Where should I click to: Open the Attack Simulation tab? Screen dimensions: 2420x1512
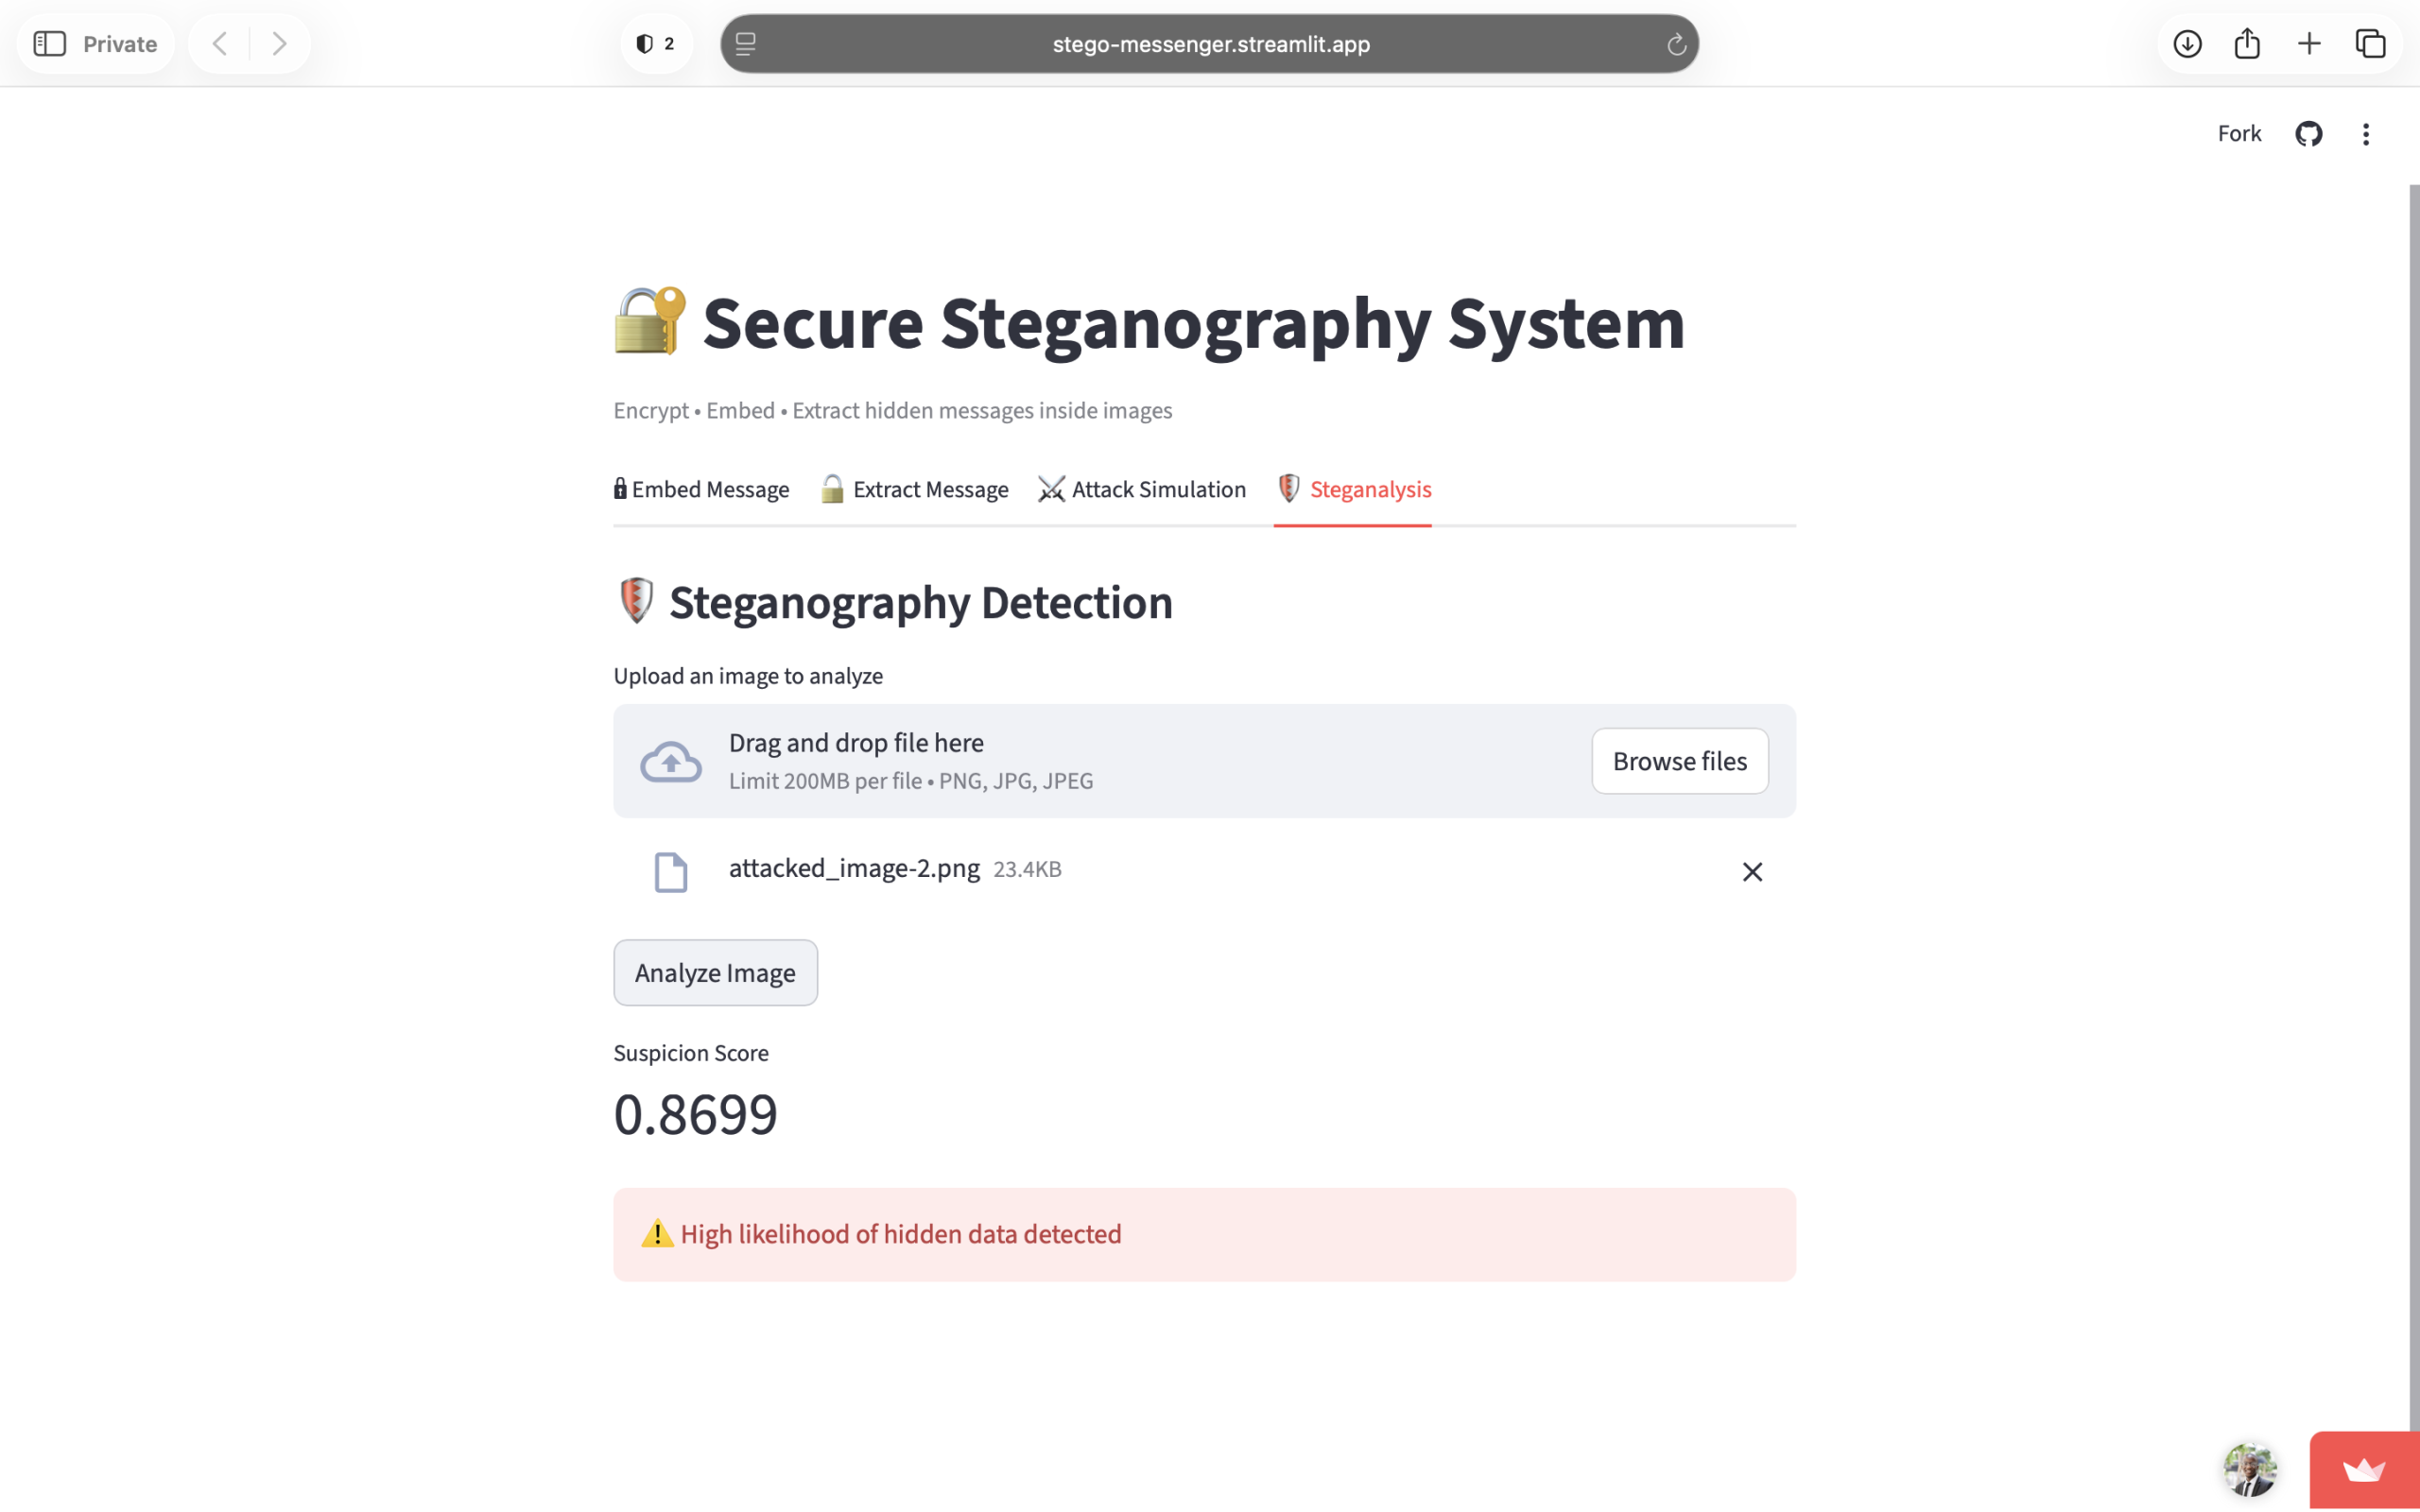tap(1142, 489)
